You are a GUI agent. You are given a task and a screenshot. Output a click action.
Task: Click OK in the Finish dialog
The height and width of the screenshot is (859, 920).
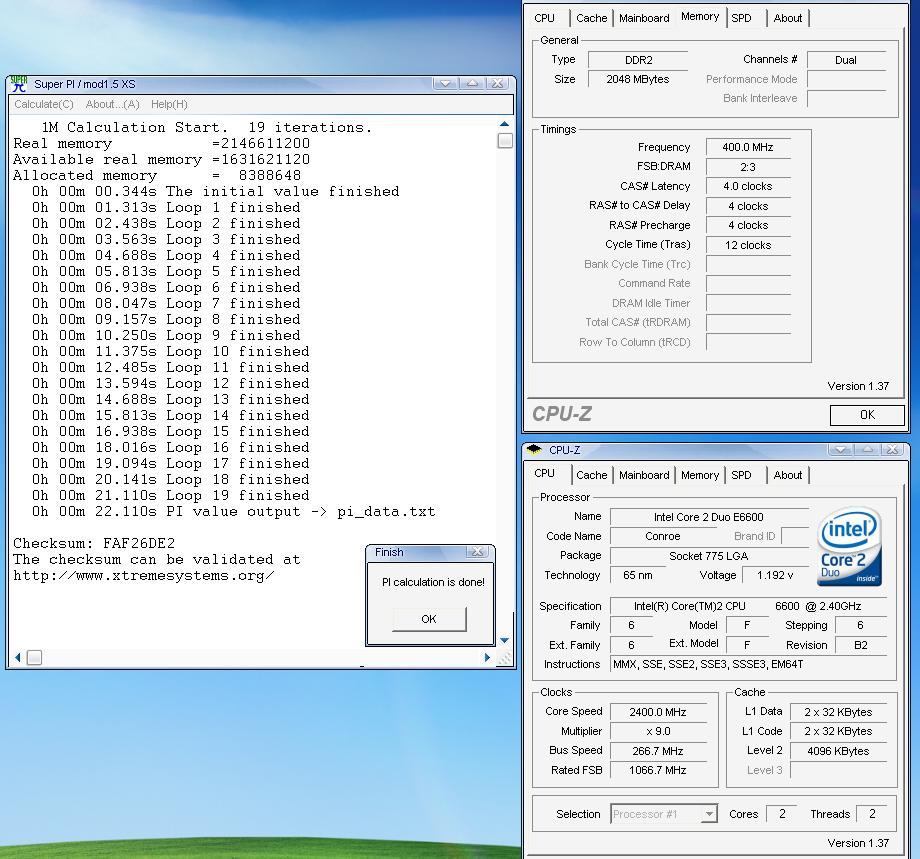click(x=429, y=619)
